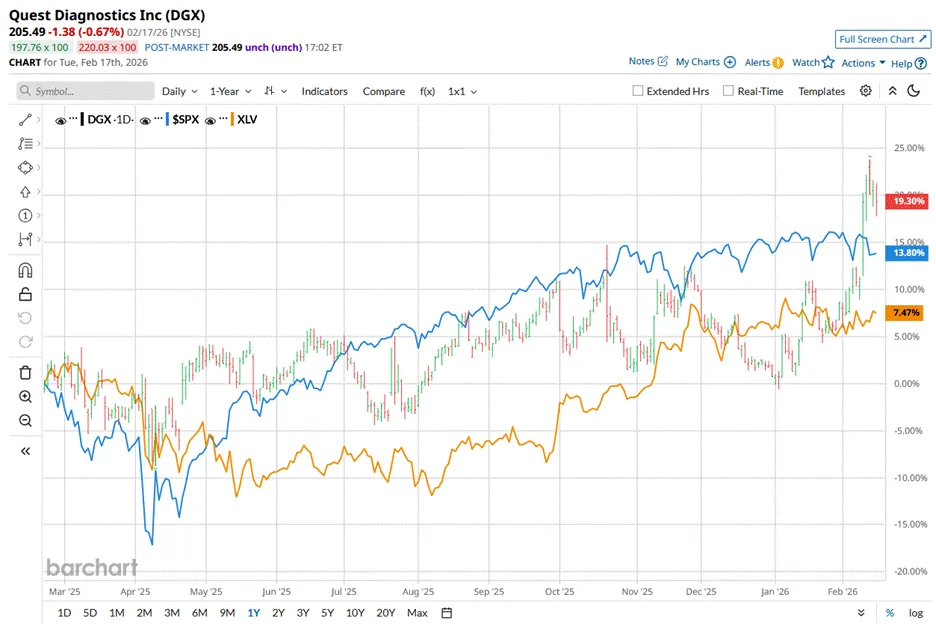Screen dimensions: 936x624
Task: Select the 6M time range
Action: (x=199, y=613)
